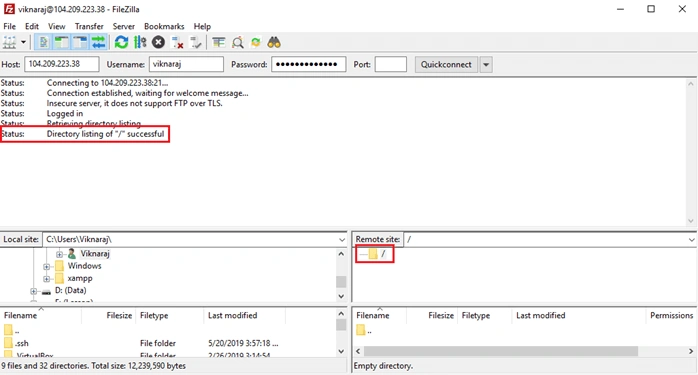The image size is (698, 375).
Task: Reconnect to the last server
Action: (196, 43)
